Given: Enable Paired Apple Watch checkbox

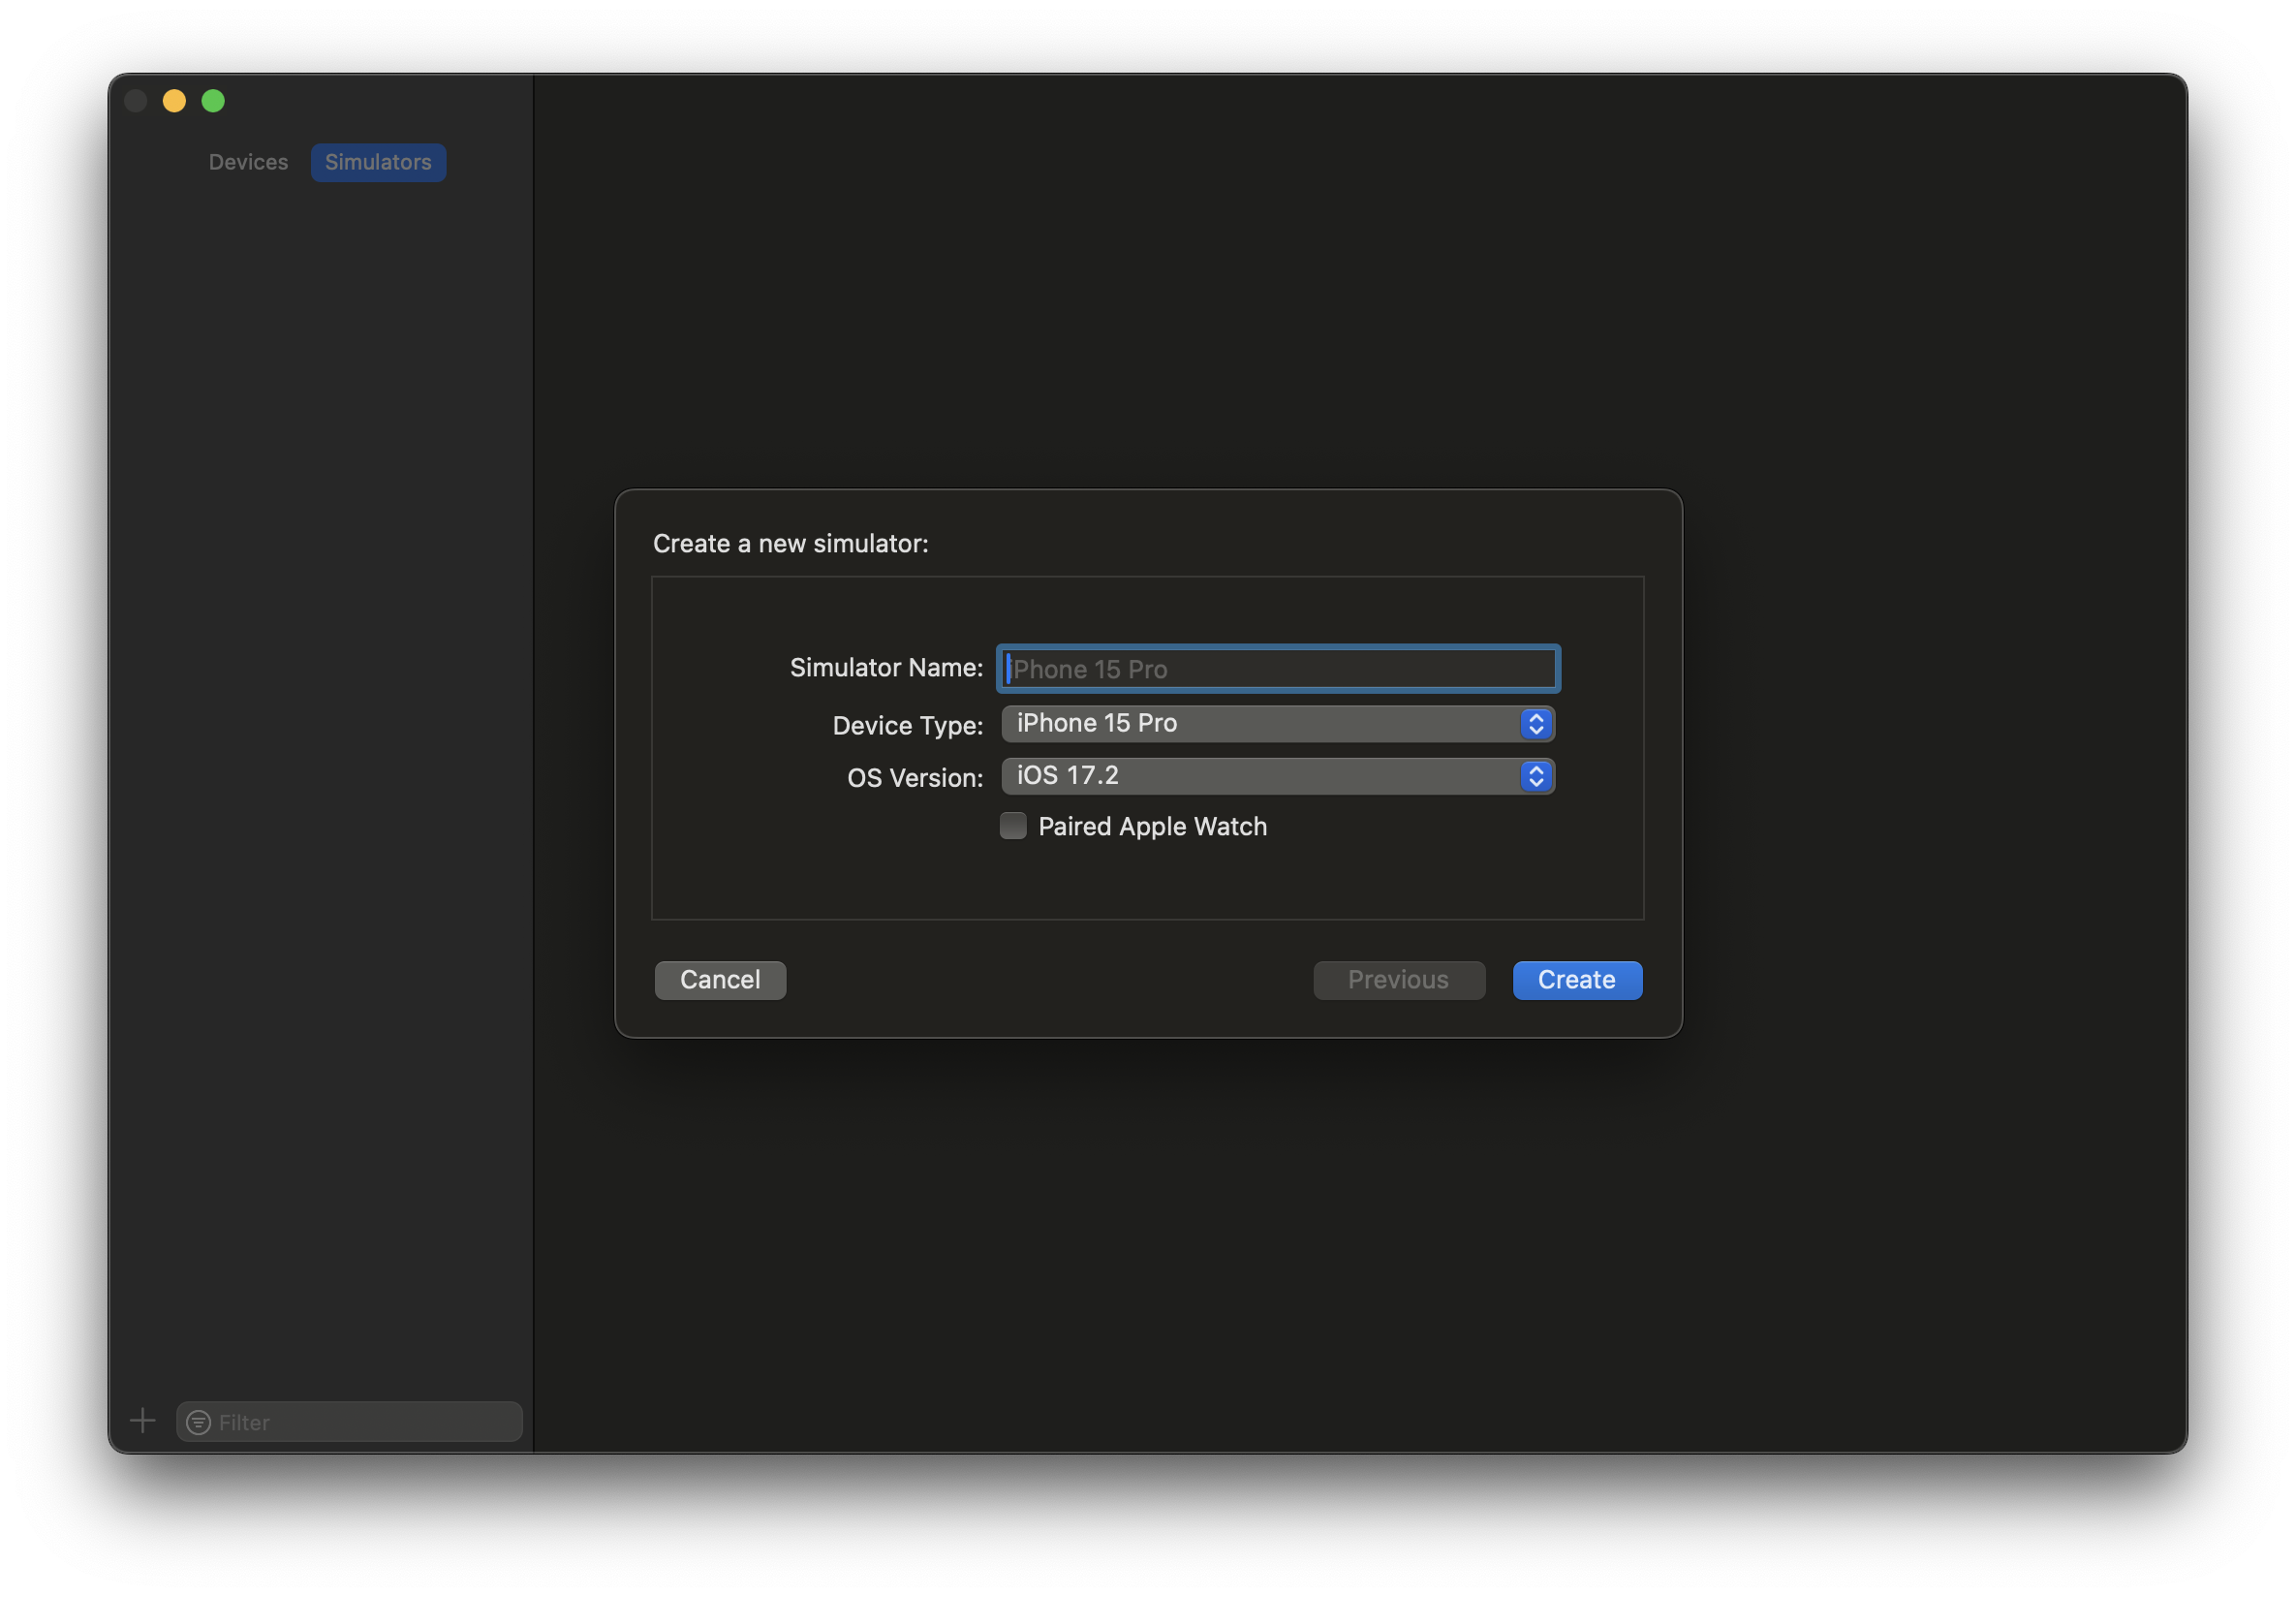Looking at the screenshot, I should coord(1013,826).
